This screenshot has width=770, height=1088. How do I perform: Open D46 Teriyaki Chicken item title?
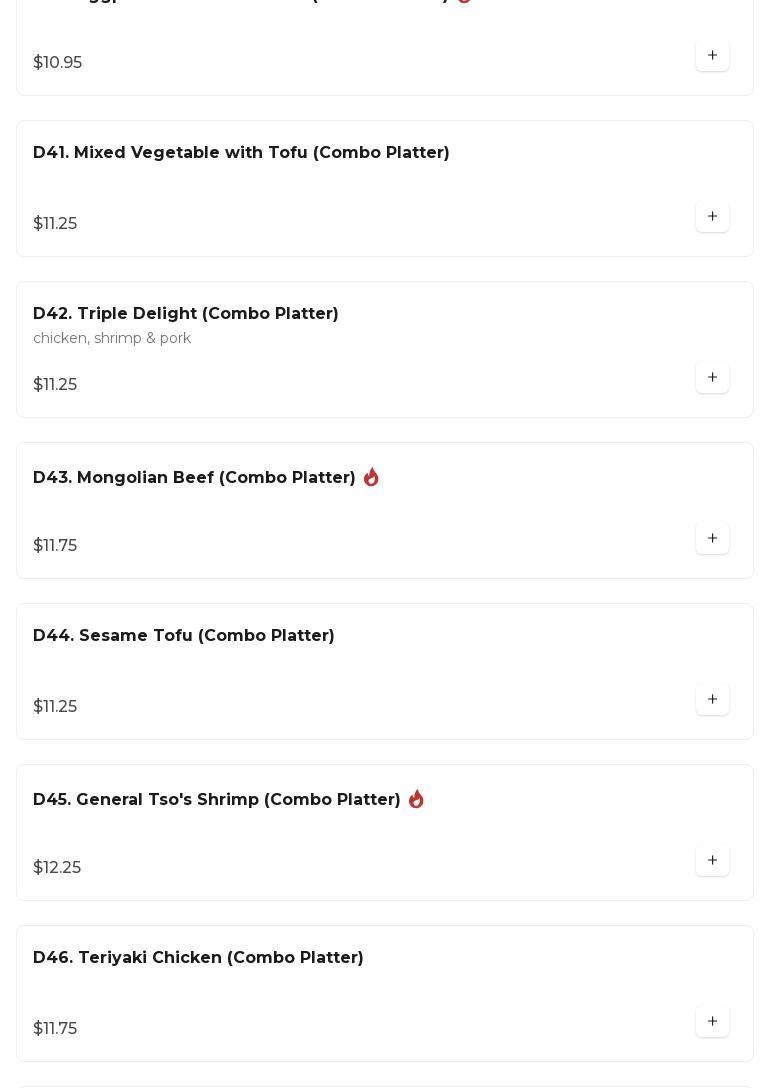point(198,958)
